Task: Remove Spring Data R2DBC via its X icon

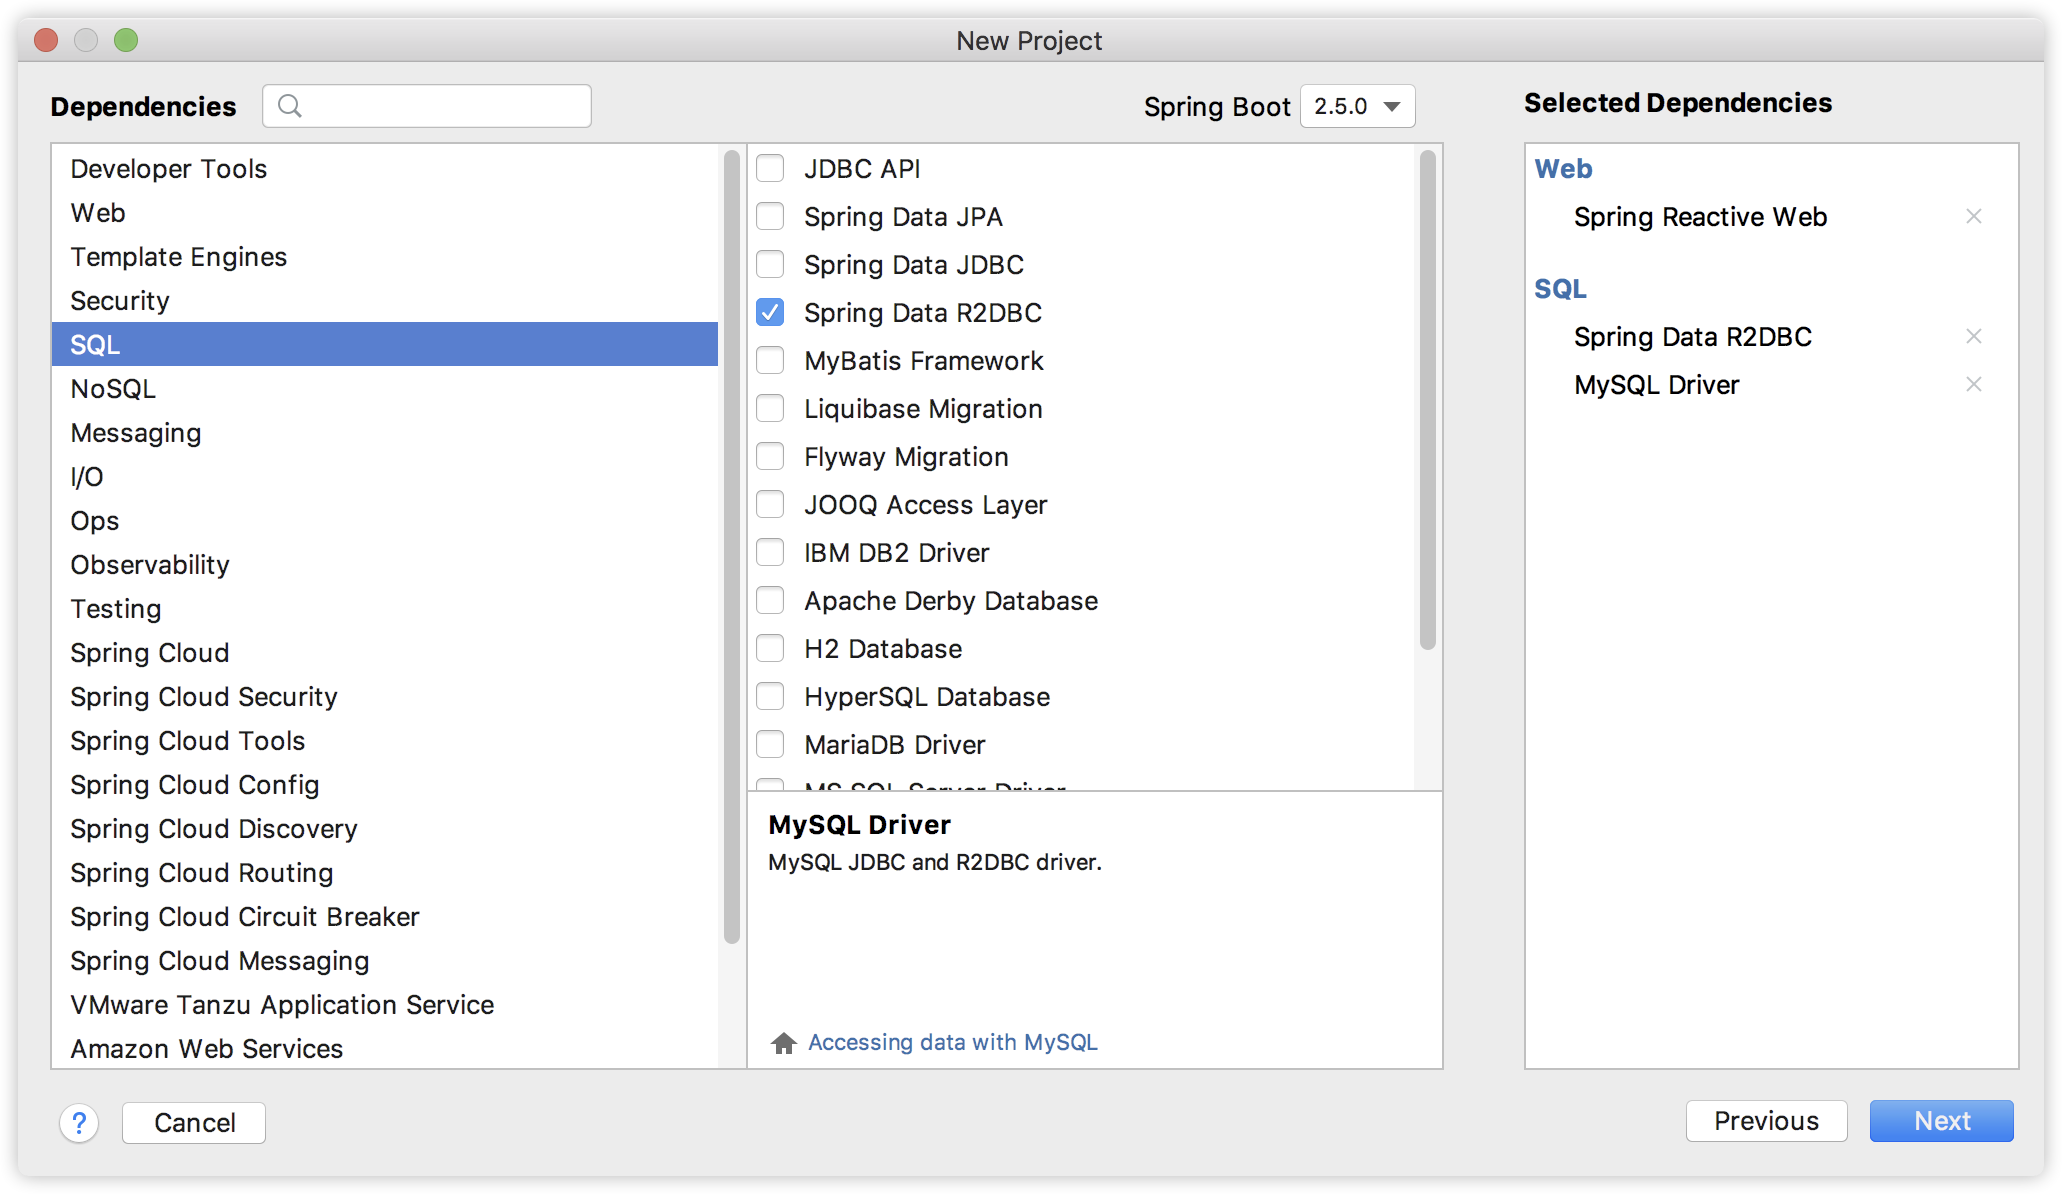Action: [x=1973, y=336]
